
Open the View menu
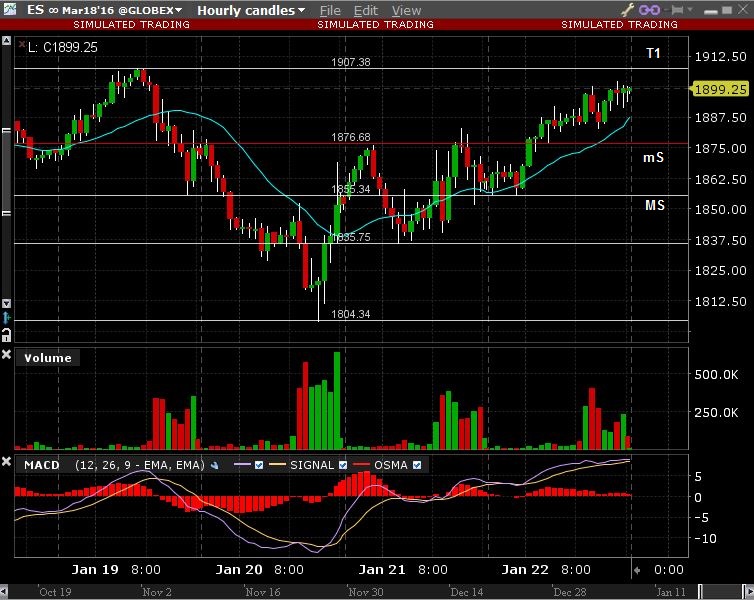pos(406,10)
